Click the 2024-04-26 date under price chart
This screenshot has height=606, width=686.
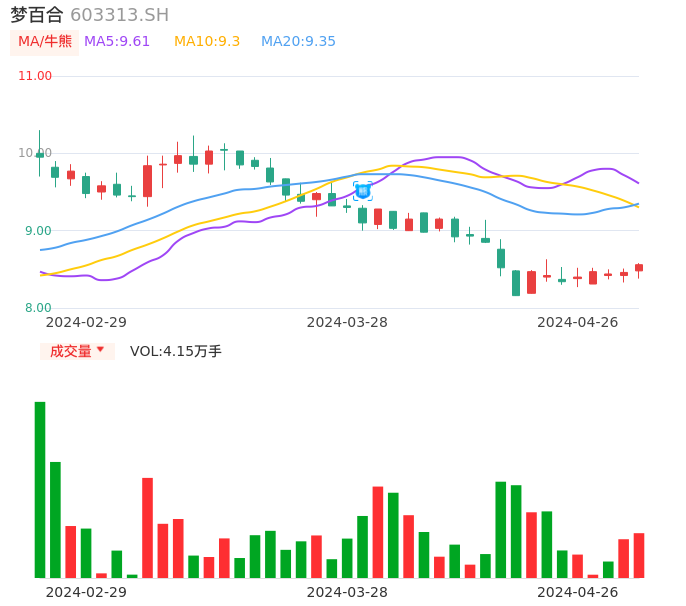tap(578, 322)
